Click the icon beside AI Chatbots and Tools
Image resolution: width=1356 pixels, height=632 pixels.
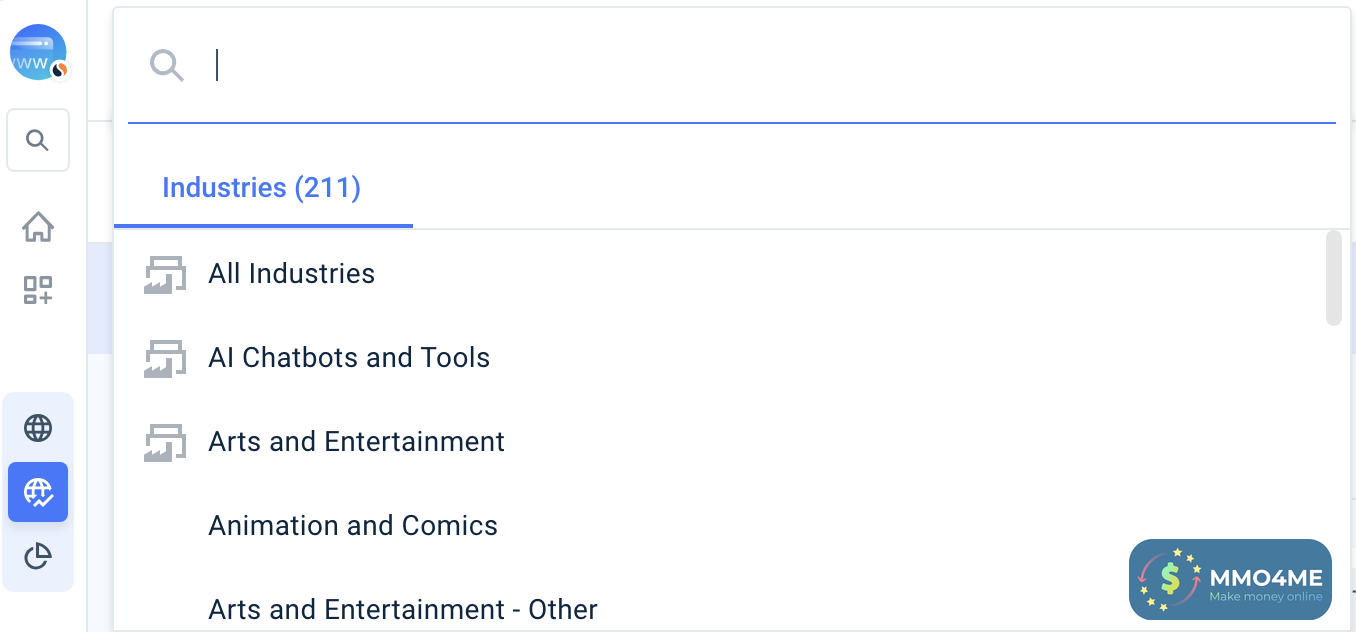[165, 358]
